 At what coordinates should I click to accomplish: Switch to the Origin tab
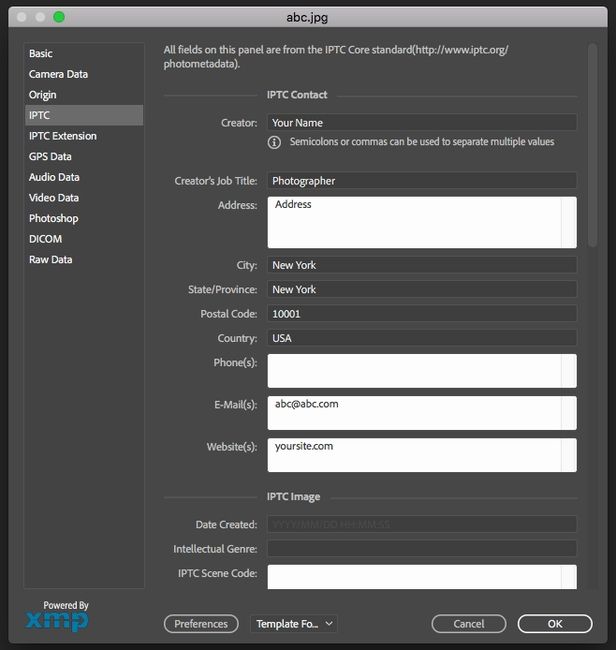click(43, 95)
